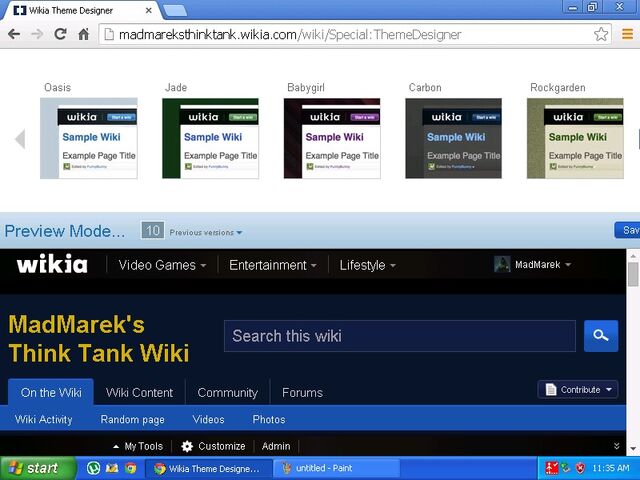Select the On the Wiki tab
640x480 pixels.
[x=51, y=392]
